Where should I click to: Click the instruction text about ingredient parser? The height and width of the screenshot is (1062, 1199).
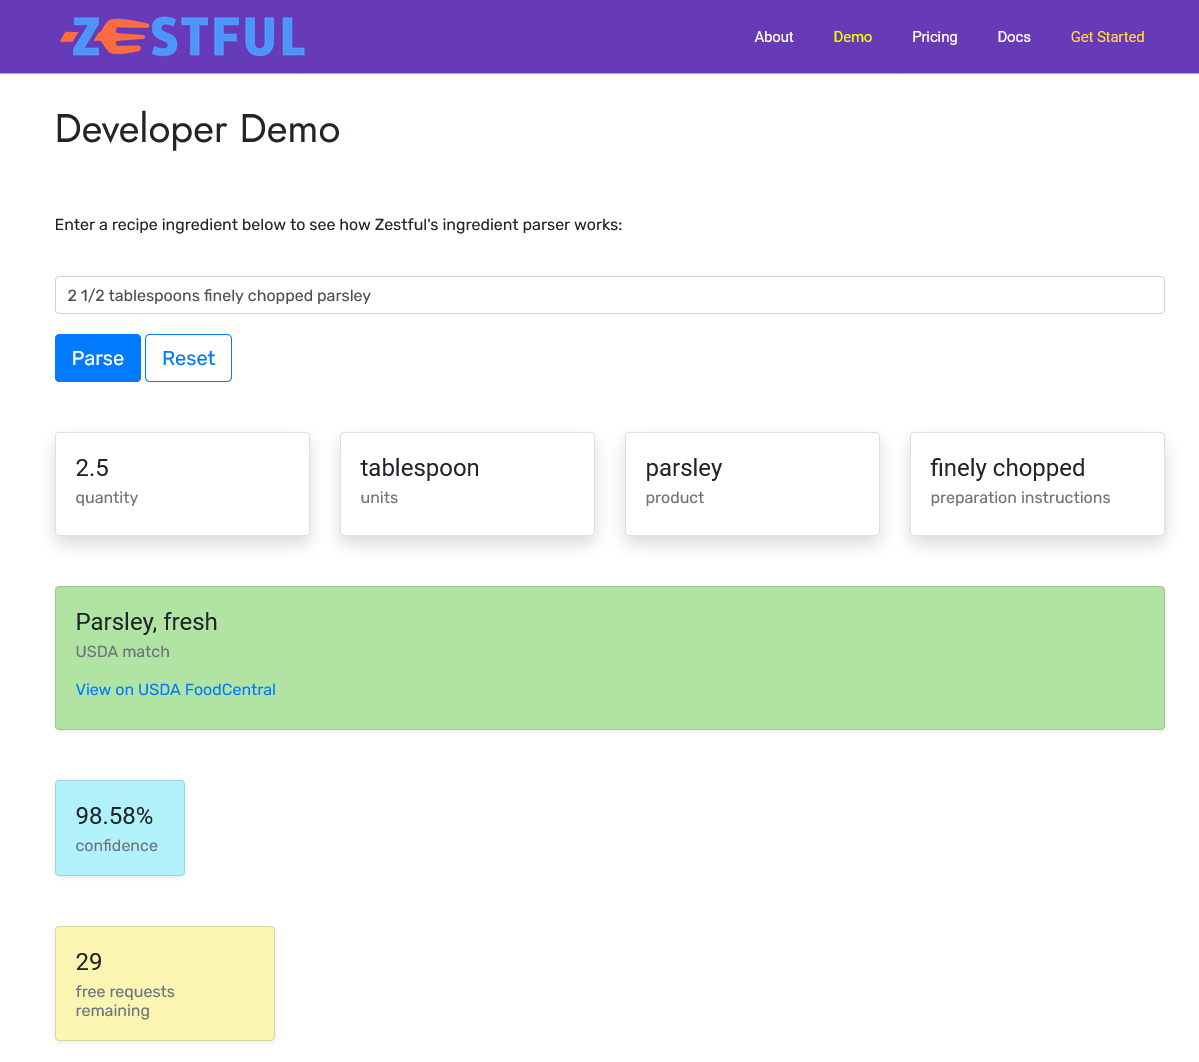[x=339, y=225]
